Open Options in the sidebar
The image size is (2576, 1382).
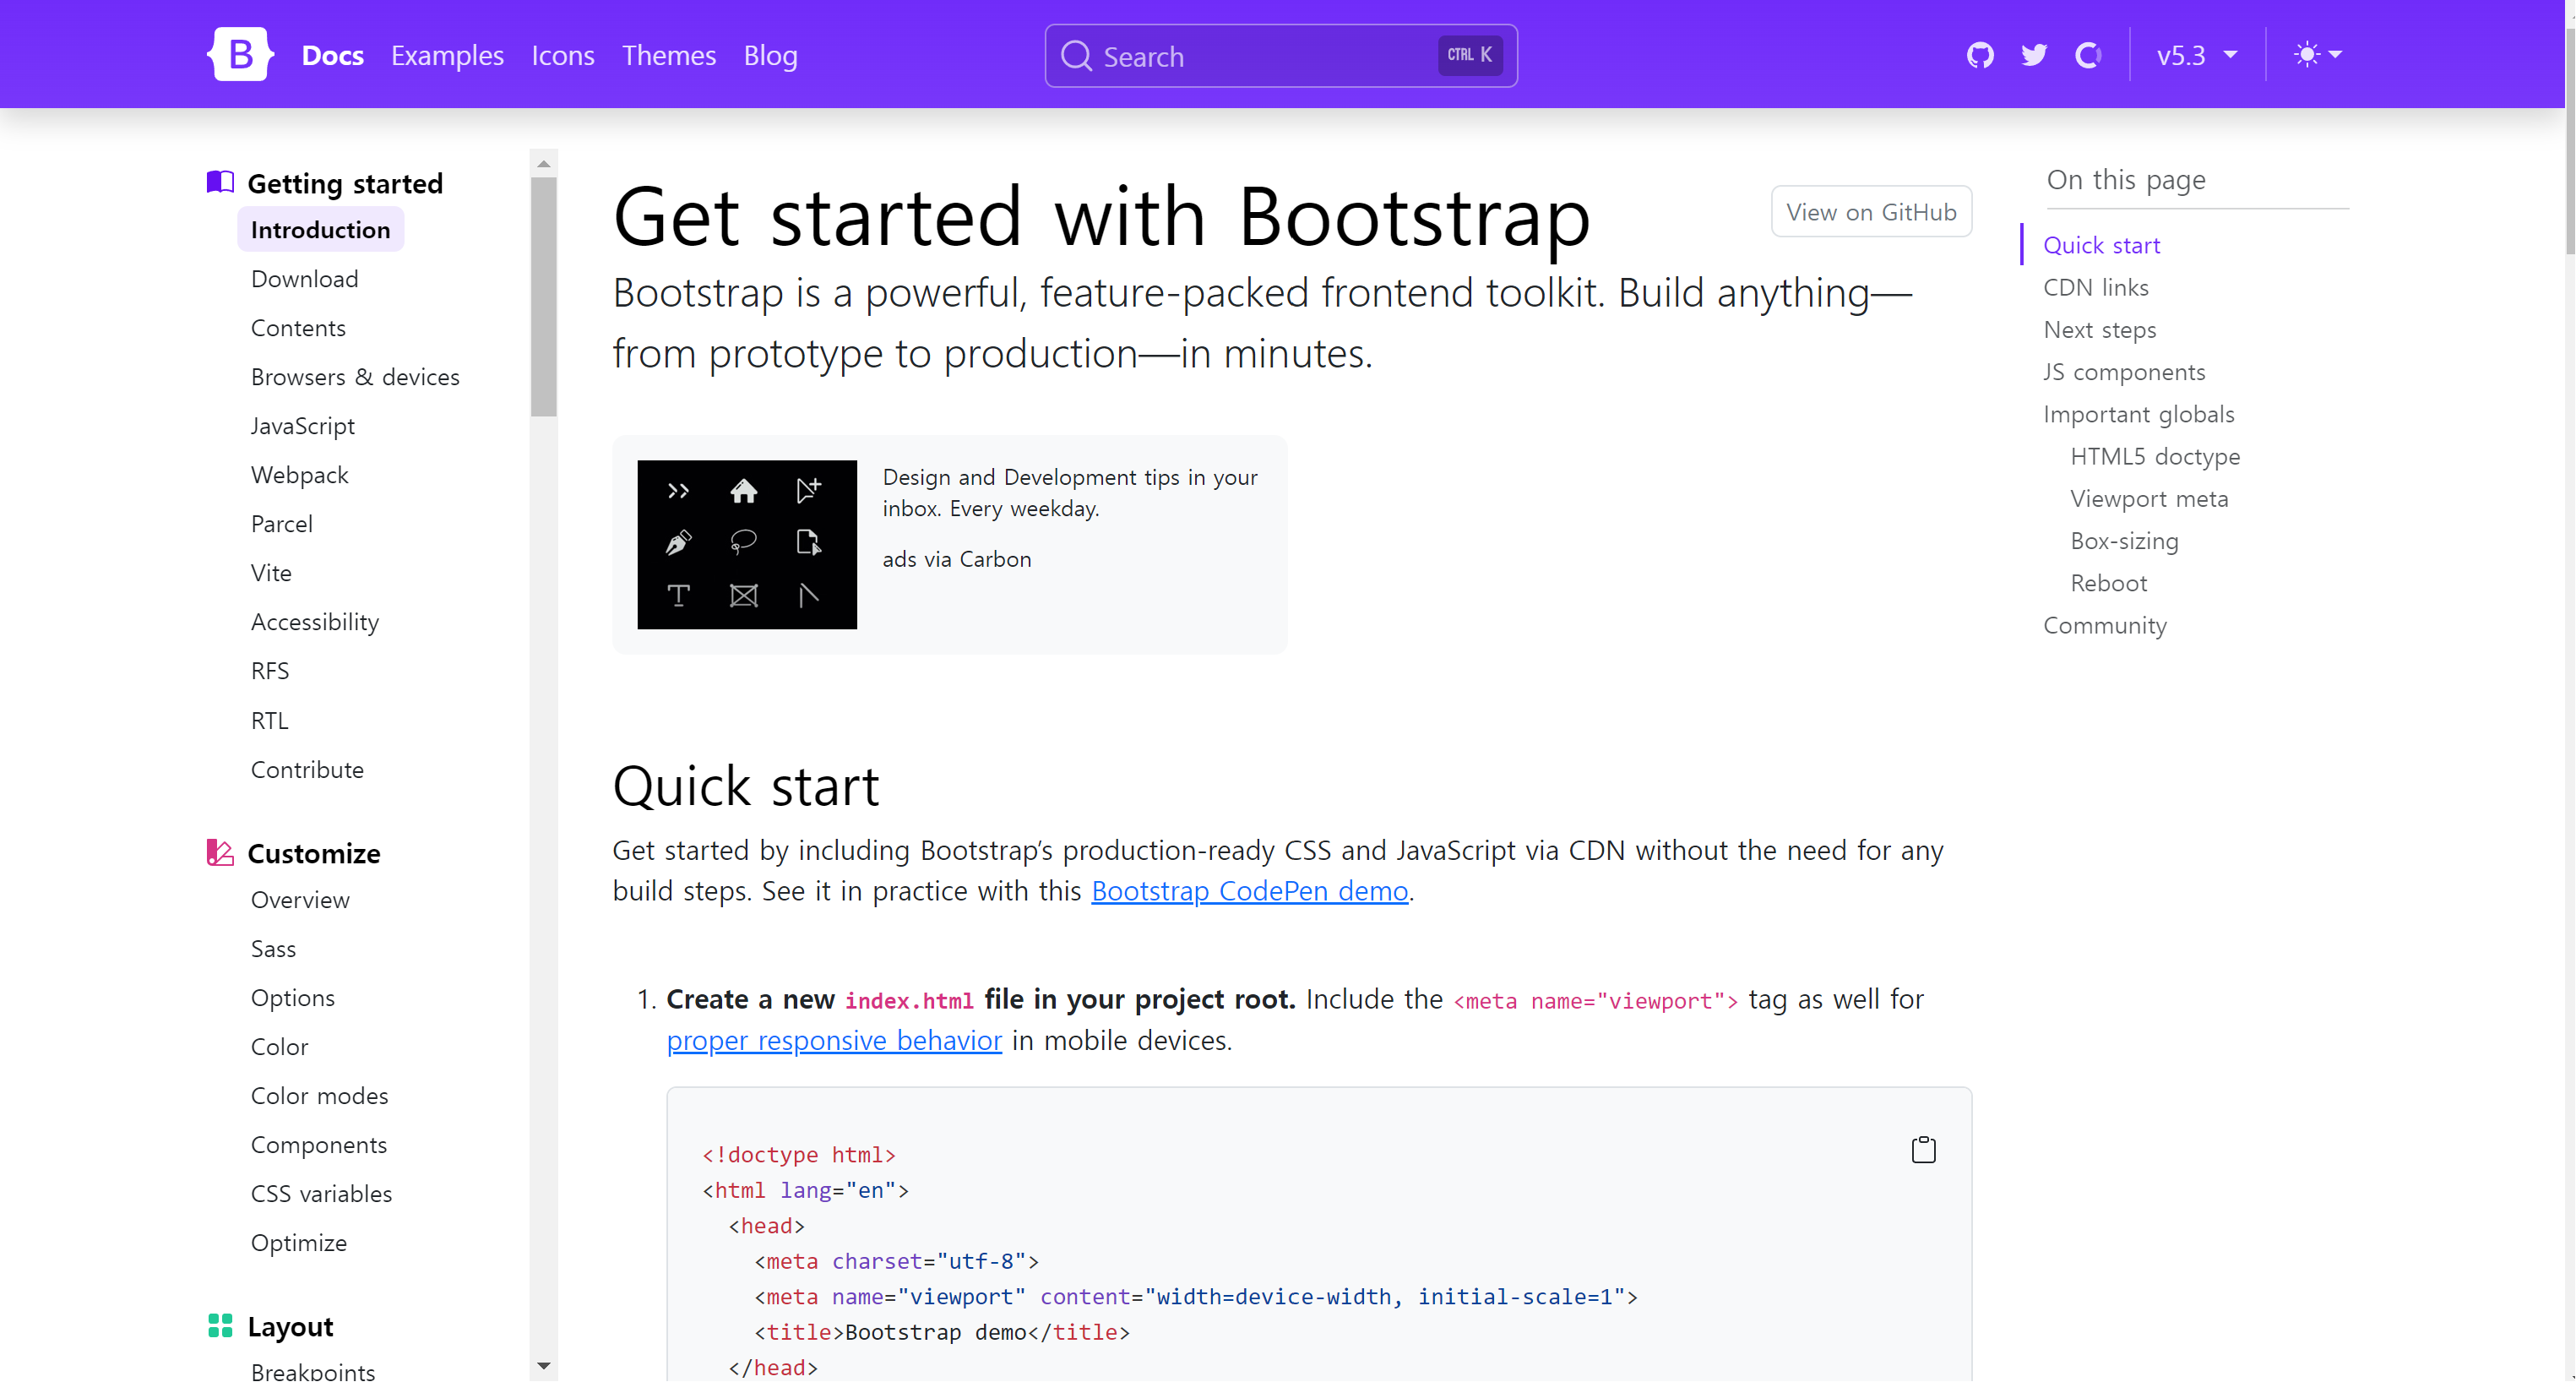click(292, 997)
